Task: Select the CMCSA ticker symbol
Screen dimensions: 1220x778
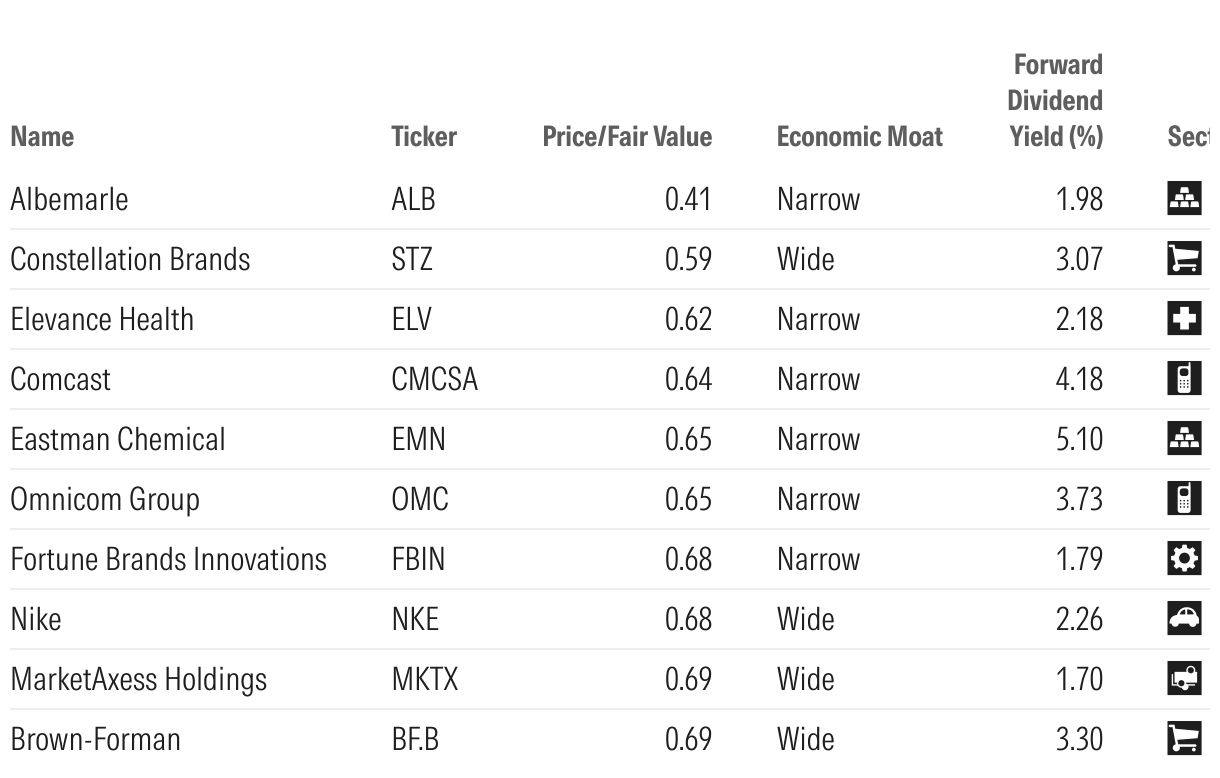Action: pos(434,379)
